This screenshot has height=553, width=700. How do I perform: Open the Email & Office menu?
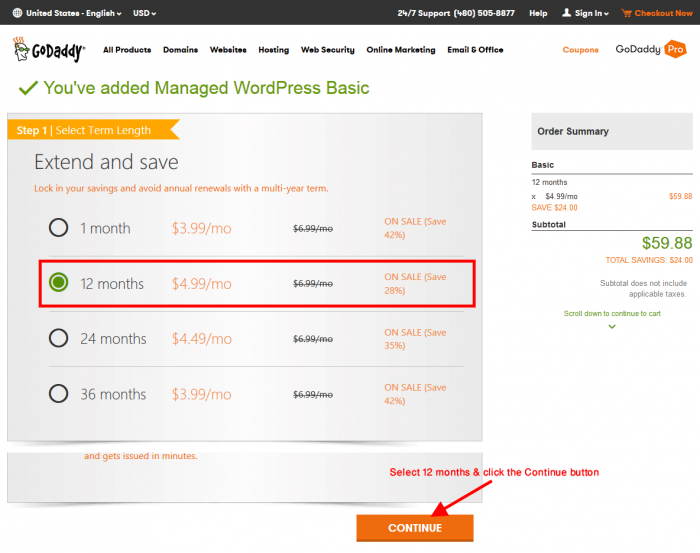[x=475, y=50]
